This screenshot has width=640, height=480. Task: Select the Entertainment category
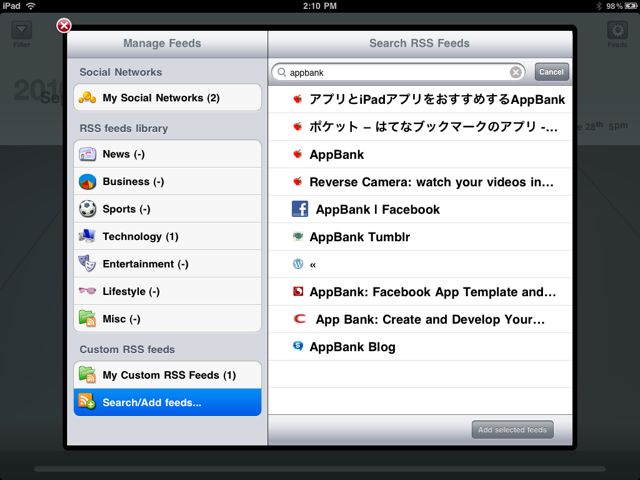pos(167,264)
